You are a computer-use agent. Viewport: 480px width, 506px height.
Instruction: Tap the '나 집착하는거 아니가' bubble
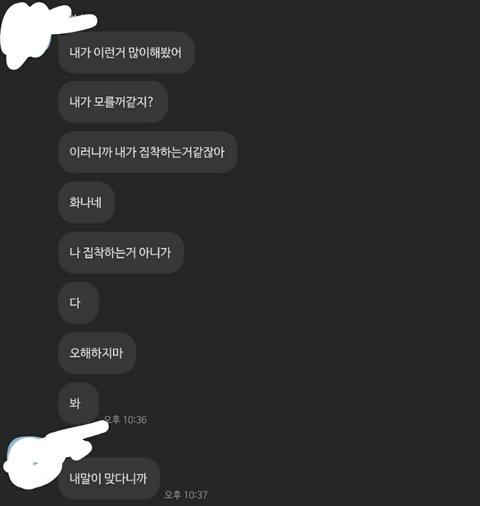121,253
